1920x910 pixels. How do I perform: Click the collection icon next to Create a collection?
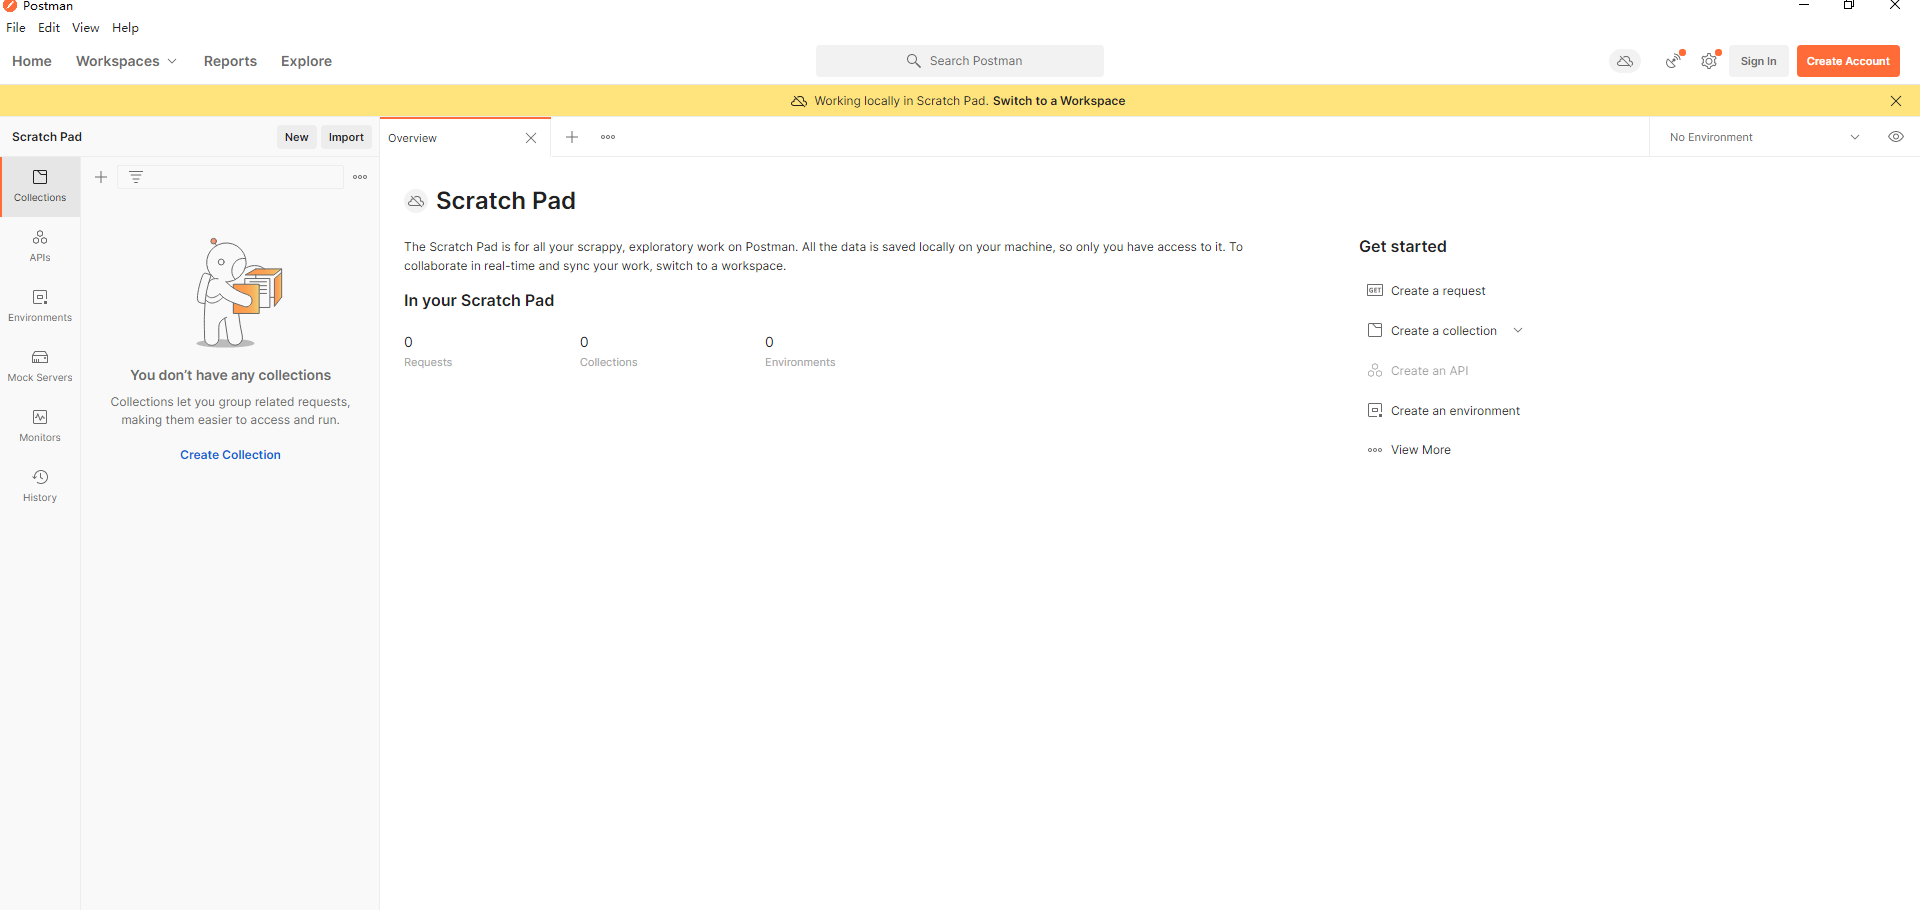pyautogui.click(x=1375, y=330)
